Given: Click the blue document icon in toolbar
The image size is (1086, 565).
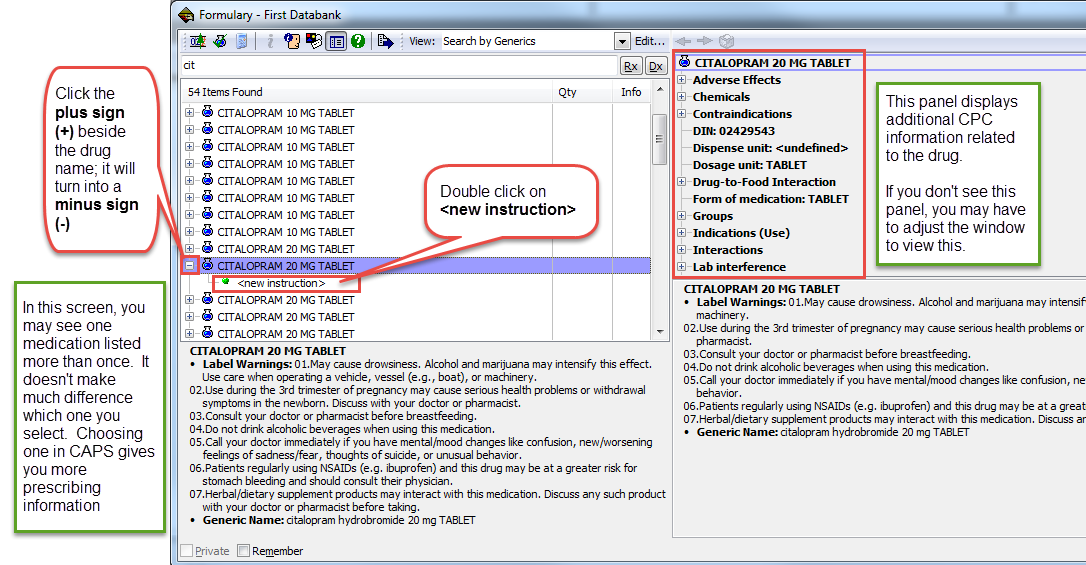Looking at the screenshot, I should coord(241,41).
